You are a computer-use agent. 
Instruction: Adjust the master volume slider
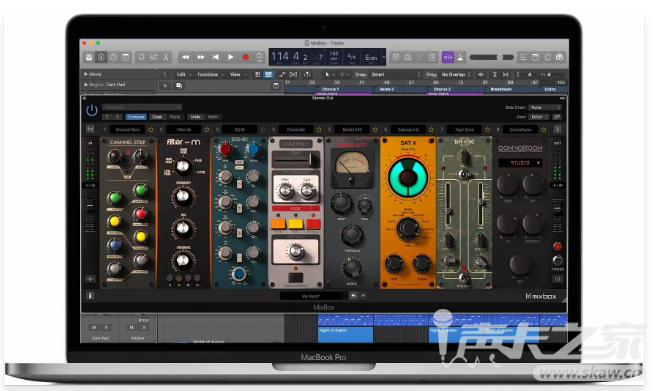[x=492, y=57]
